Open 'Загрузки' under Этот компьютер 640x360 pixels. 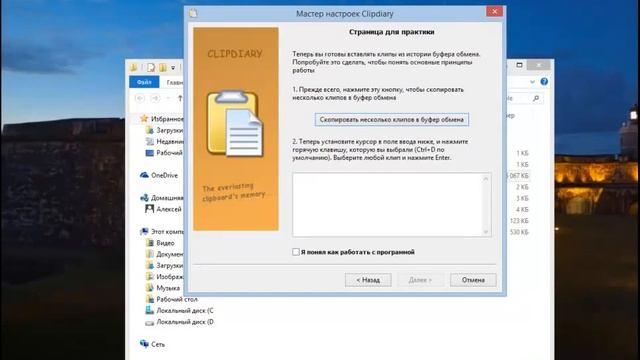click(x=169, y=265)
